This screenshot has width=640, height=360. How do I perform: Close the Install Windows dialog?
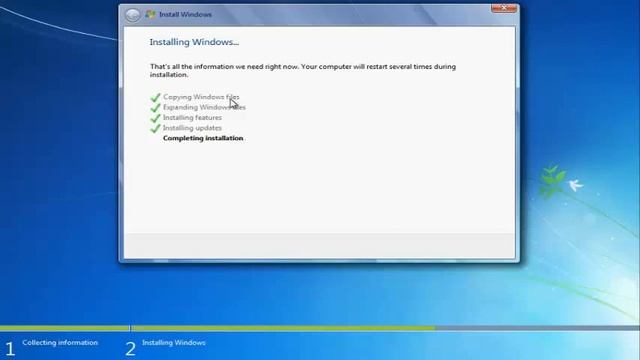(504, 8)
